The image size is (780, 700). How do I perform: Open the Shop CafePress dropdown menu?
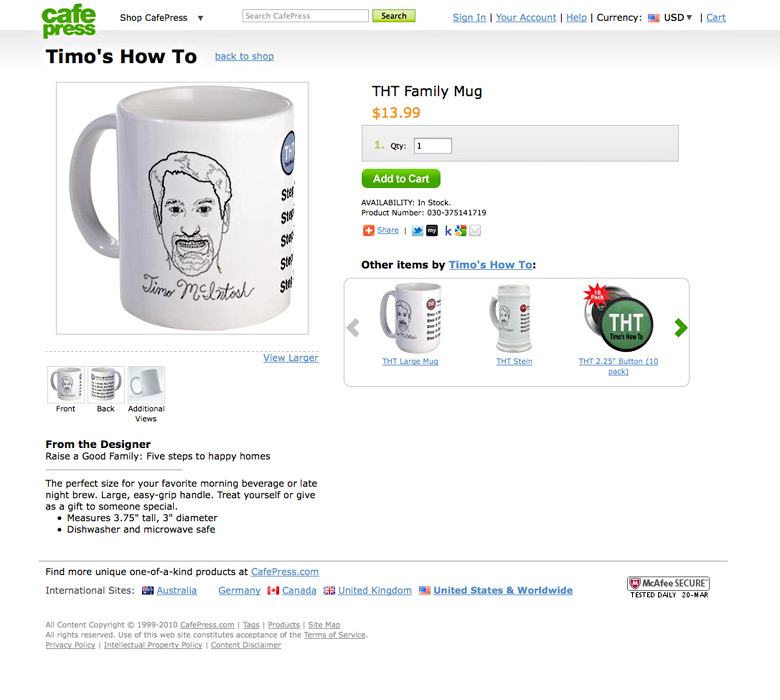(161, 18)
